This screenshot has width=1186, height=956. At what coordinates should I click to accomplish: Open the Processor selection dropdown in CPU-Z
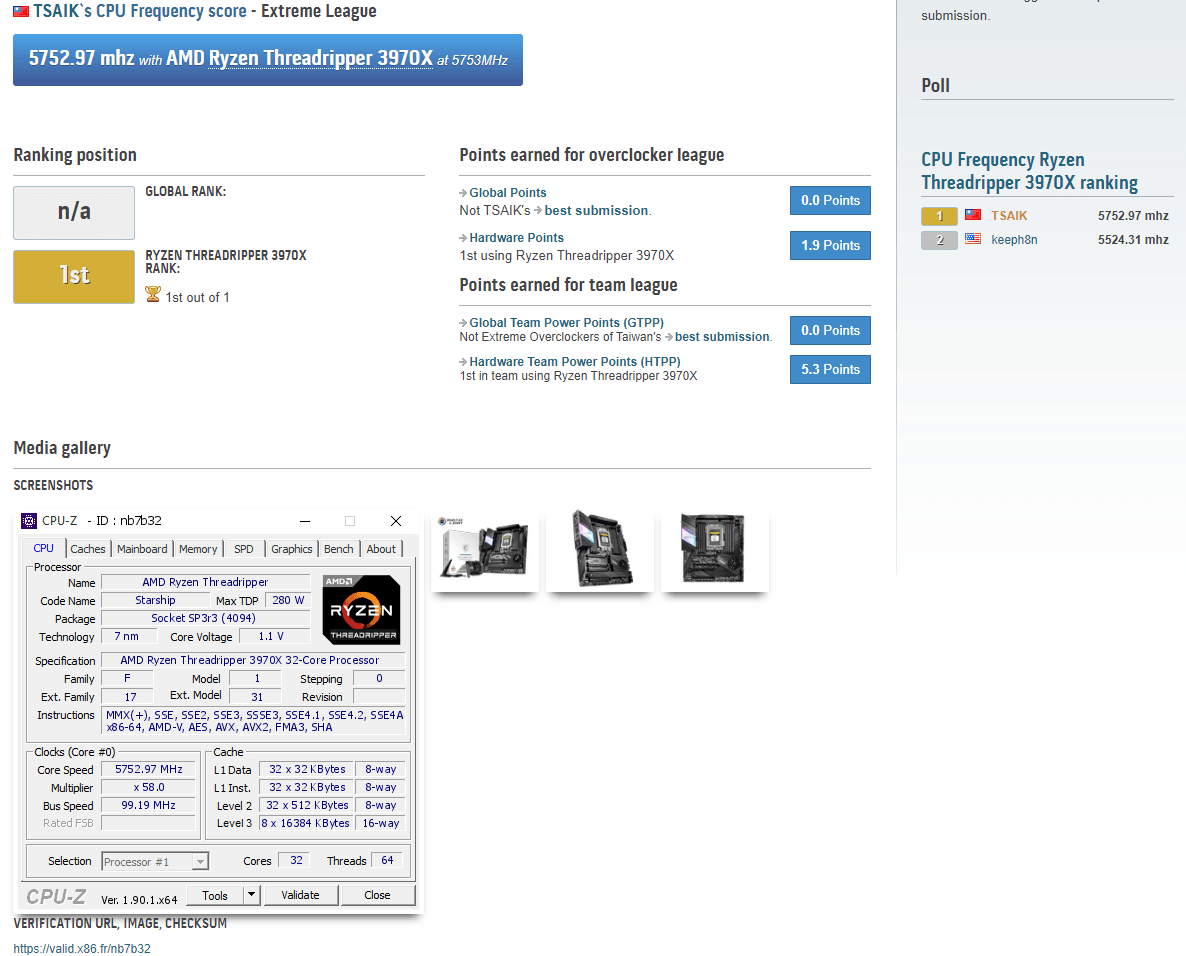pyautogui.click(x=199, y=860)
